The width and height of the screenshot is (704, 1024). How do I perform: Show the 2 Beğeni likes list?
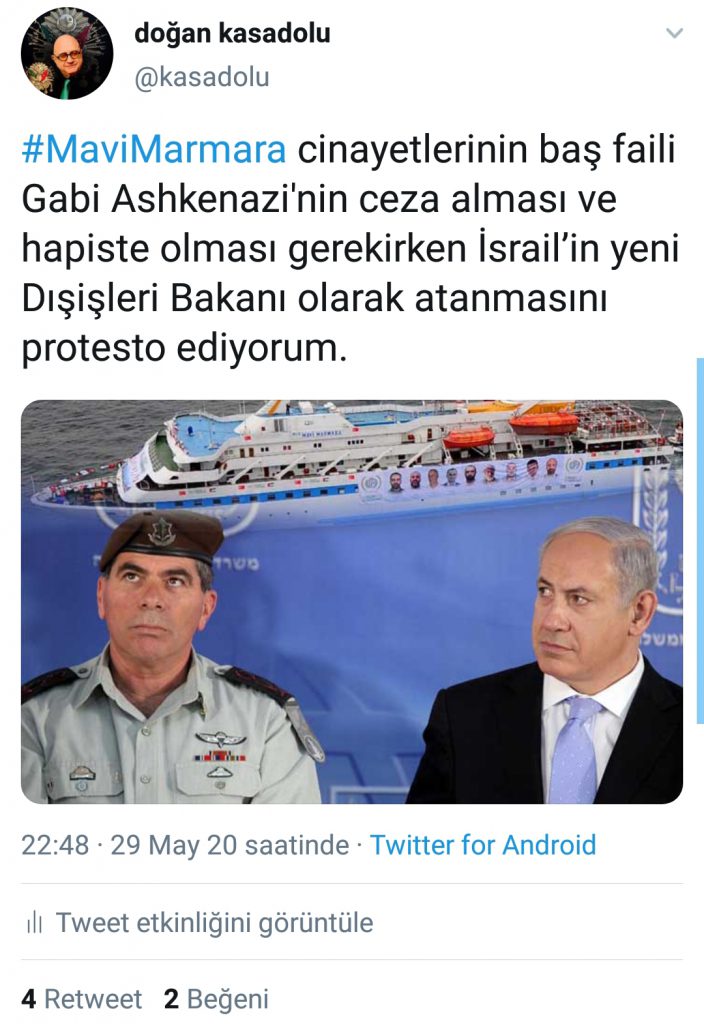pos(216,999)
